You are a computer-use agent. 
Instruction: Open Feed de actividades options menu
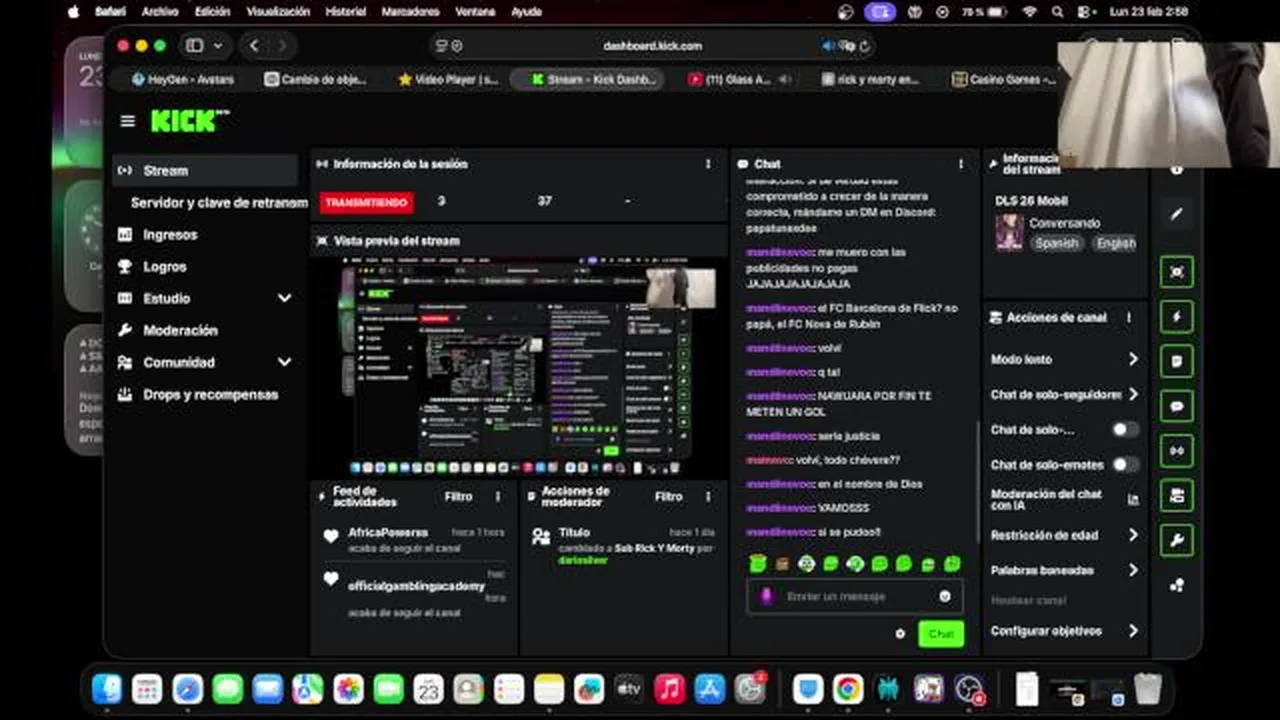[x=498, y=496]
